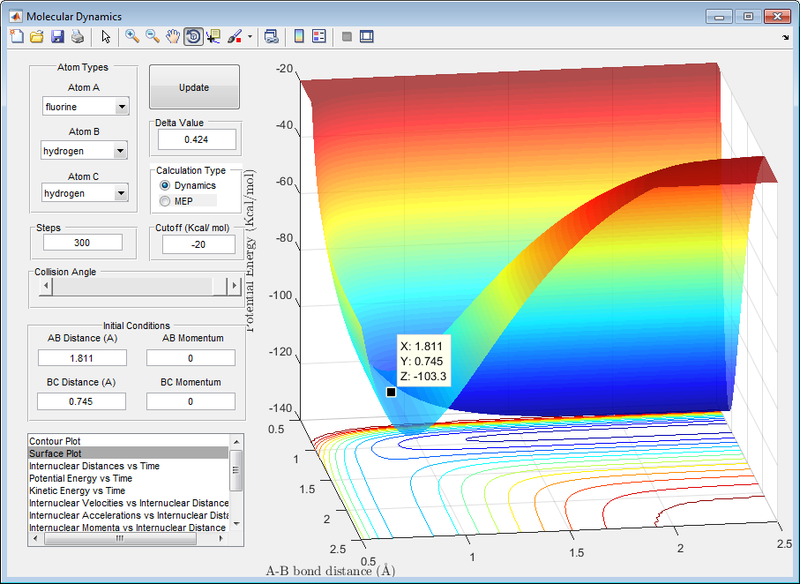800x584 pixels.
Task: Click the Collision Angle slider track
Action: 130,287
